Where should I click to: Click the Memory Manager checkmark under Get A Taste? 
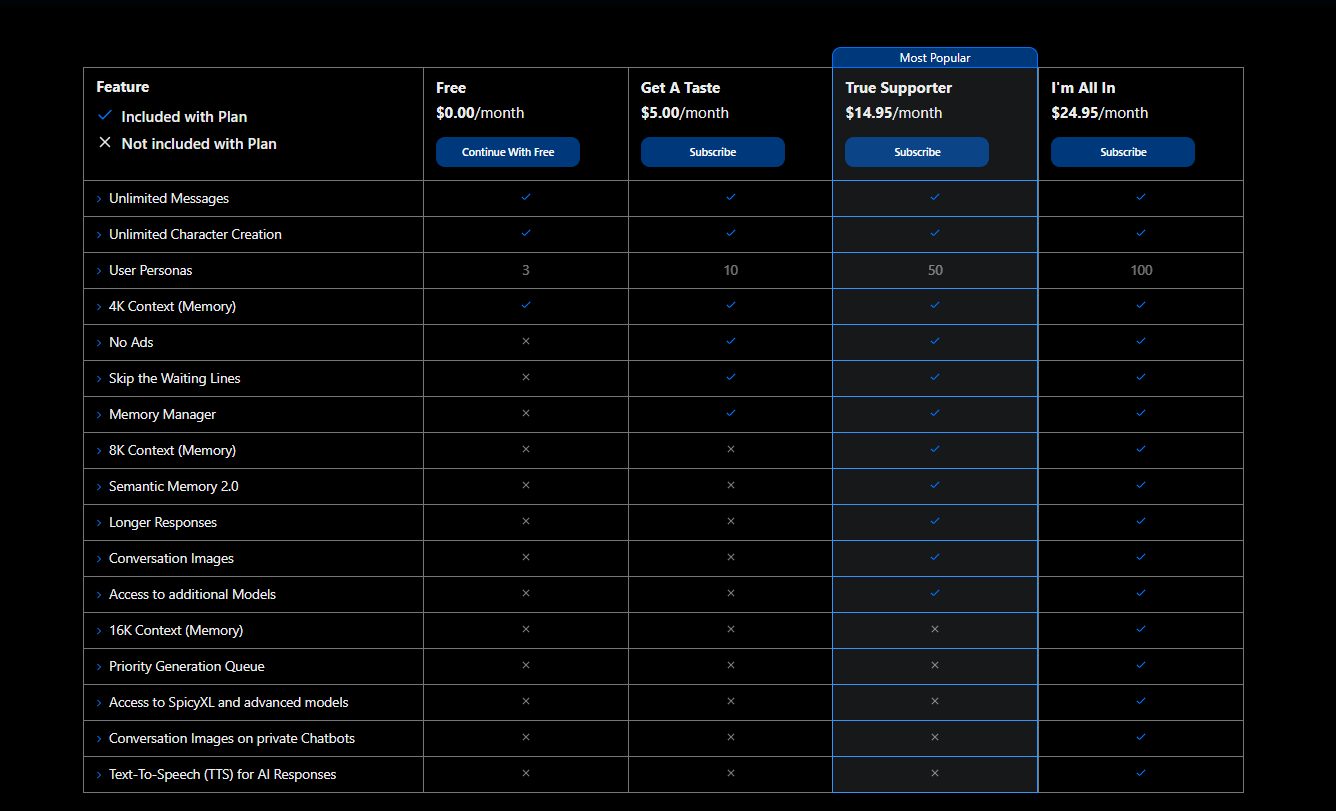click(x=731, y=413)
